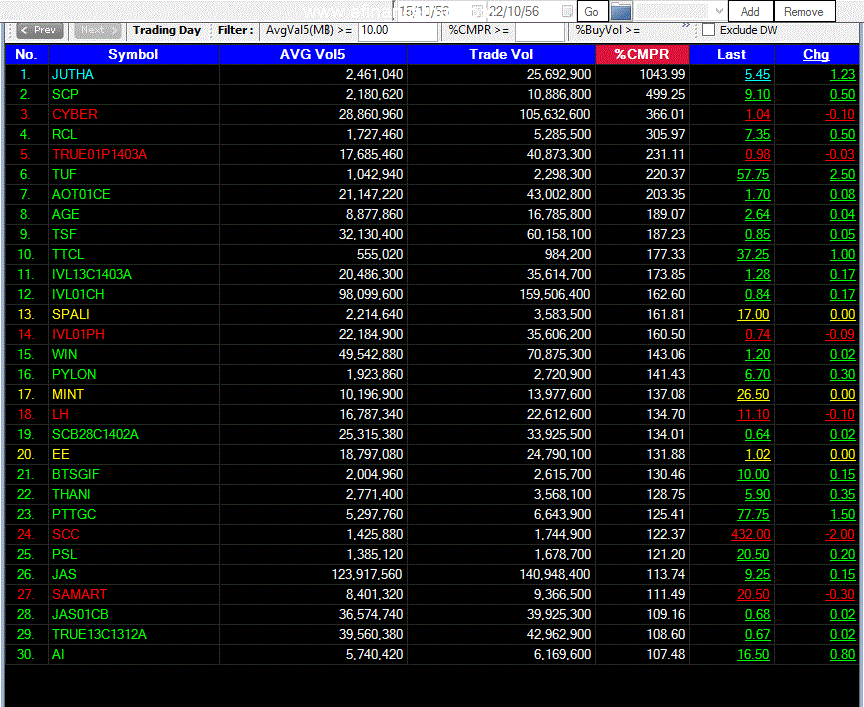The image size is (864, 707).
Task: Expand toolbar overflow chevron near %BuyVol
Action: coord(685,25)
